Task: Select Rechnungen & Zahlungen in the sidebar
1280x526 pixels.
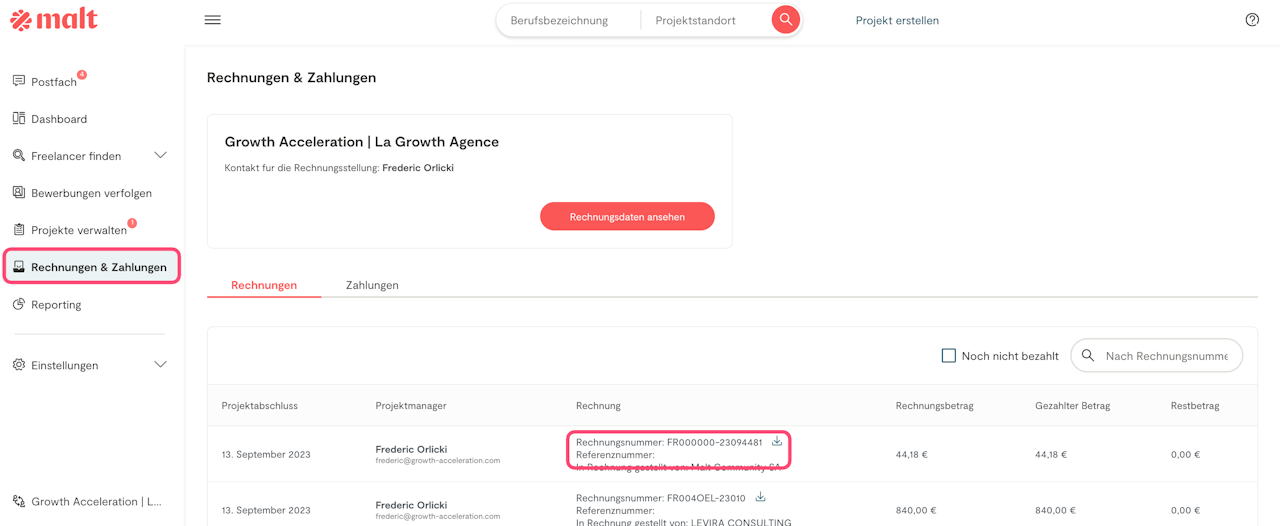Action: 92,267
